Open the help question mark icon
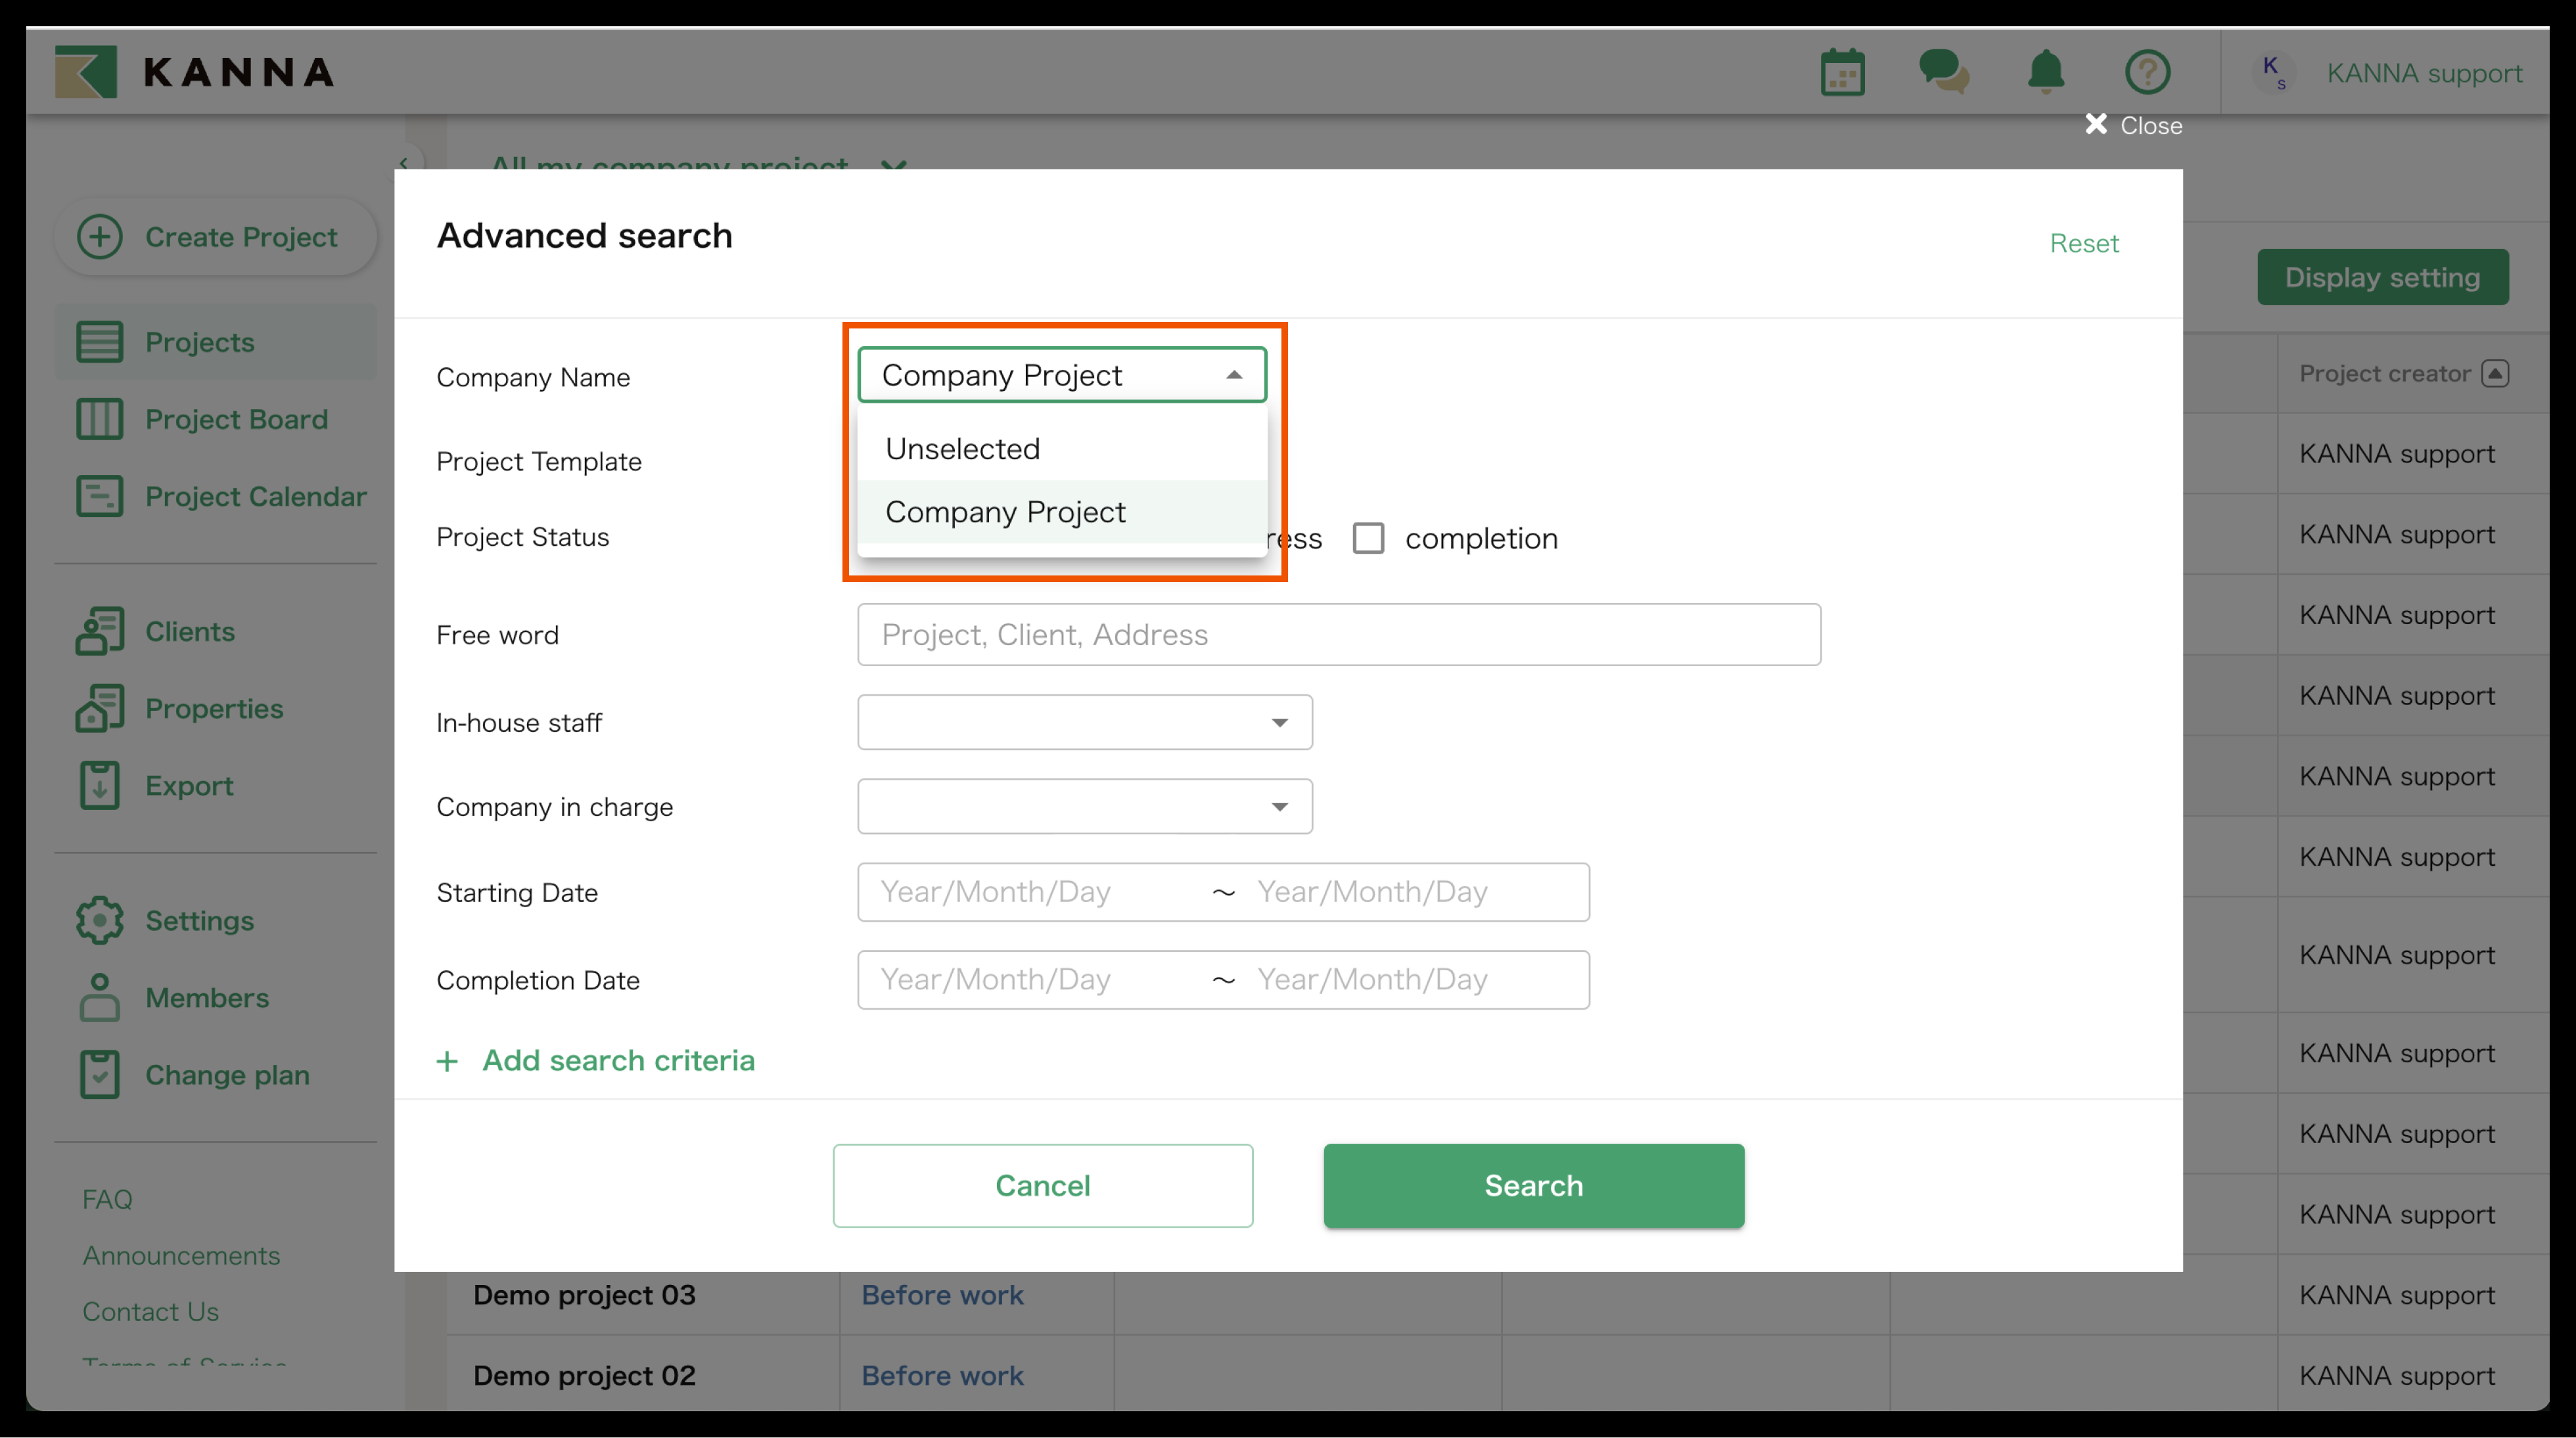2576x1438 pixels. (x=2147, y=73)
